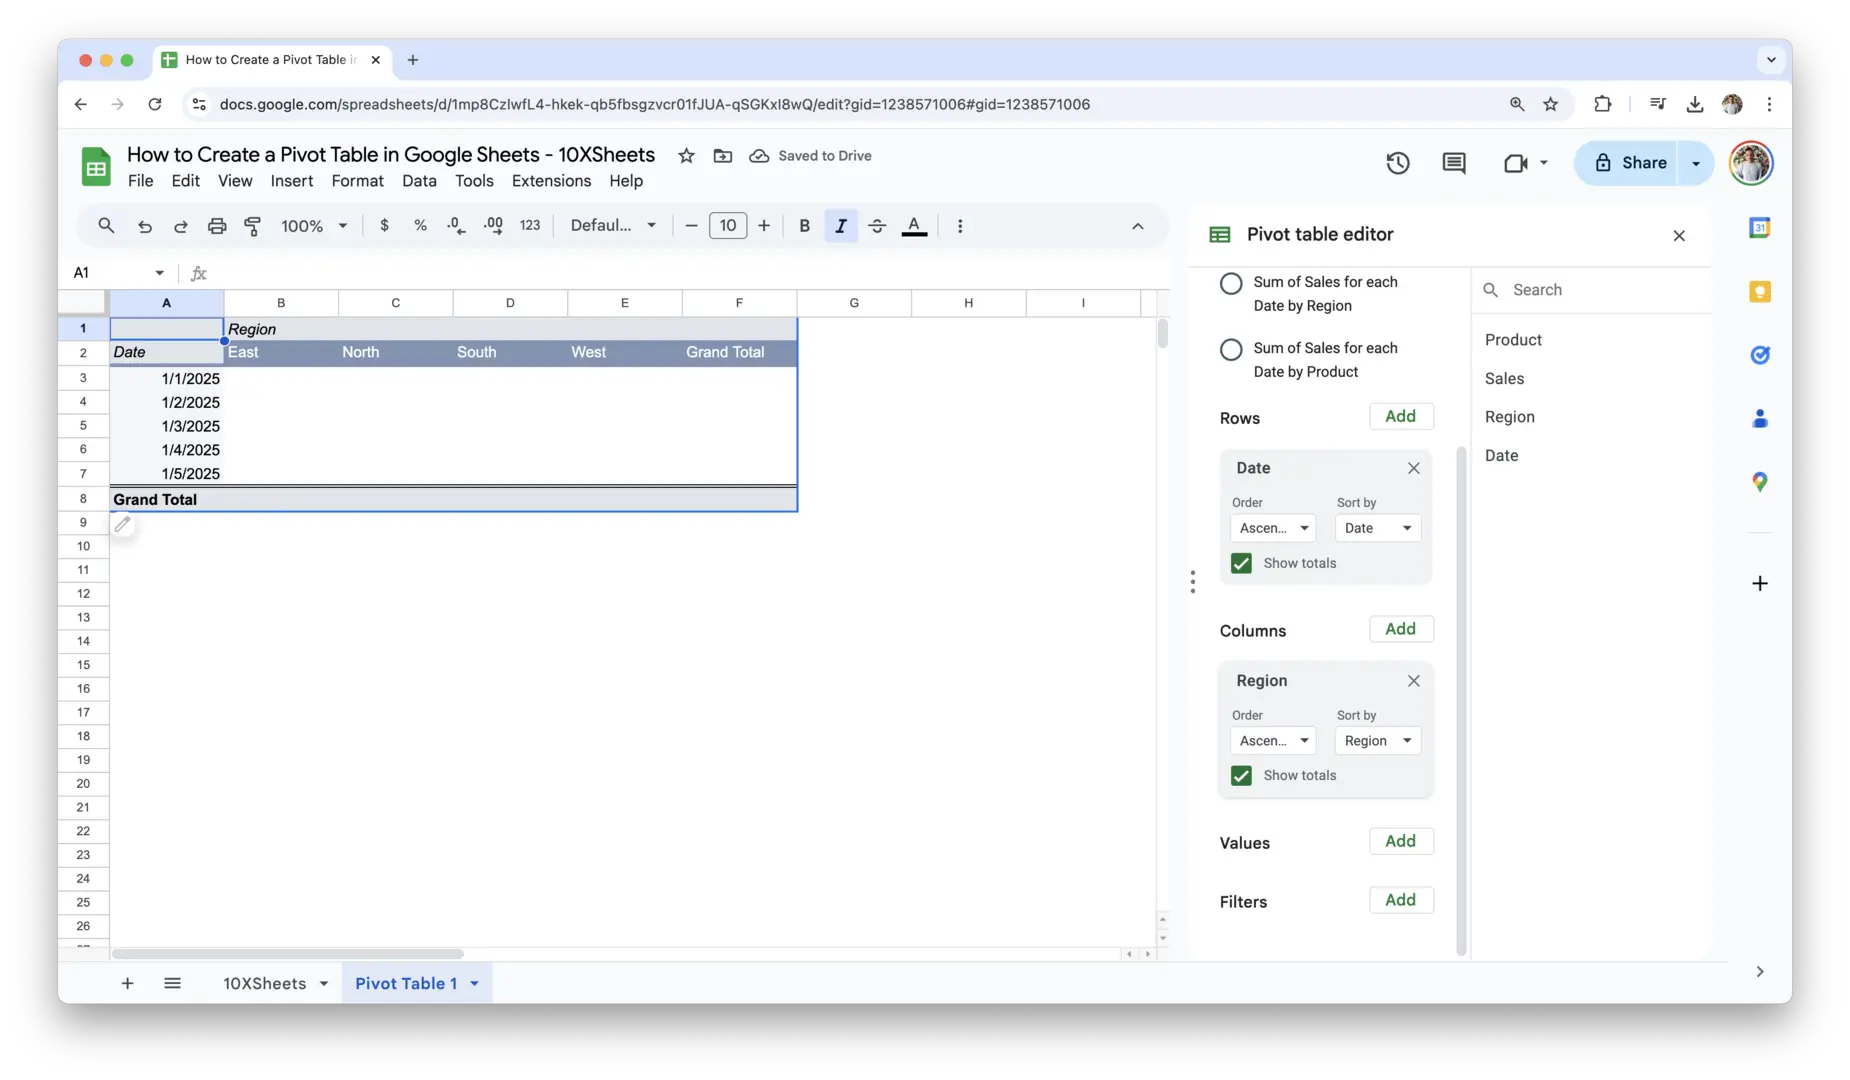The image size is (1850, 1080).
Task: Open Date Order ascending dropdown
Action: [1273, 528]
